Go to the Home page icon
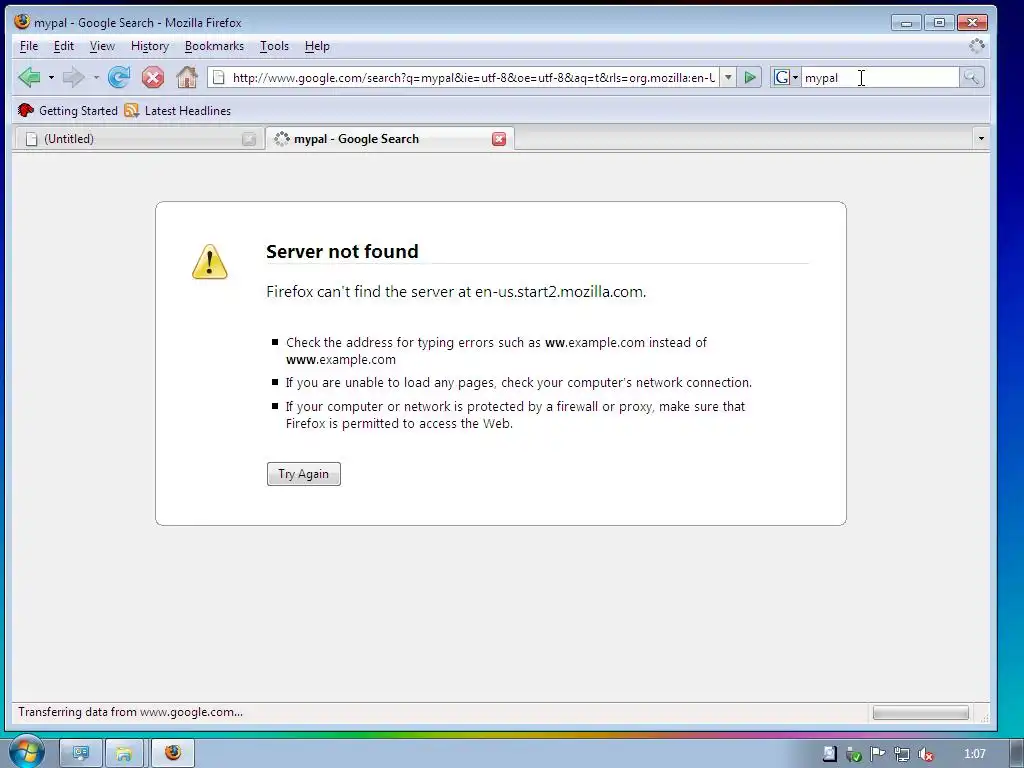Screen dimensions: 1024x768 [187, 77]
